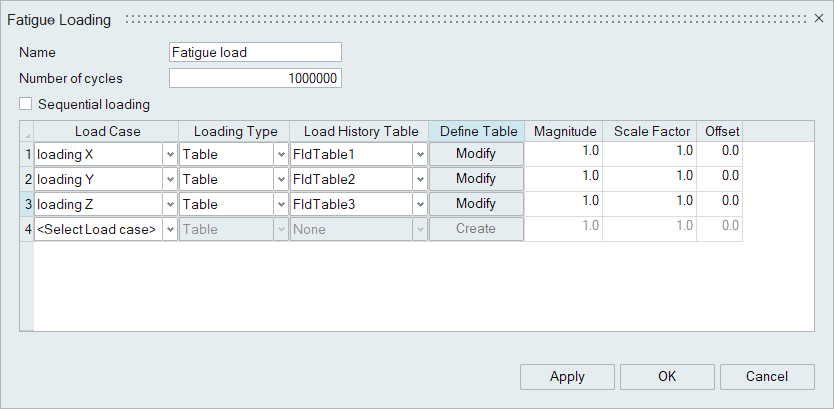834x409 pixels.
Task: Click the table corner select-all cell
Action: pyautogui.click(x=27, y=131)
